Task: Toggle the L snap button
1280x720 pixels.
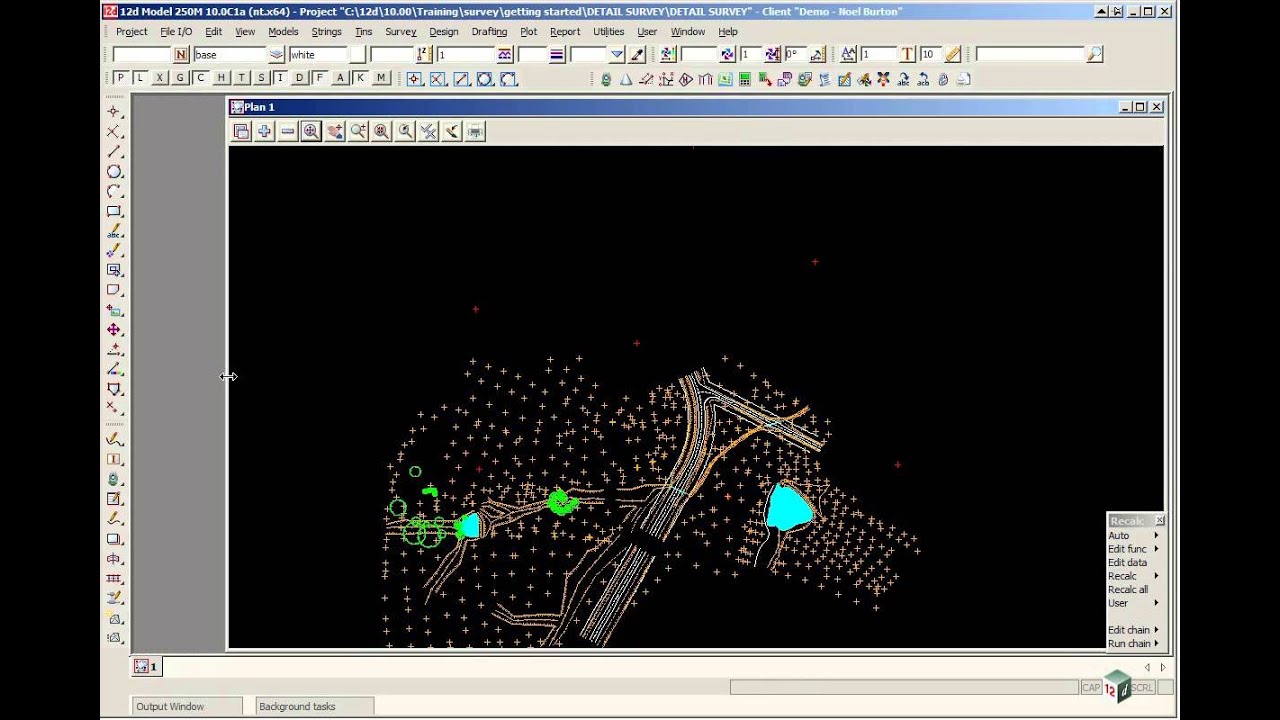Action: pos(141,78)
